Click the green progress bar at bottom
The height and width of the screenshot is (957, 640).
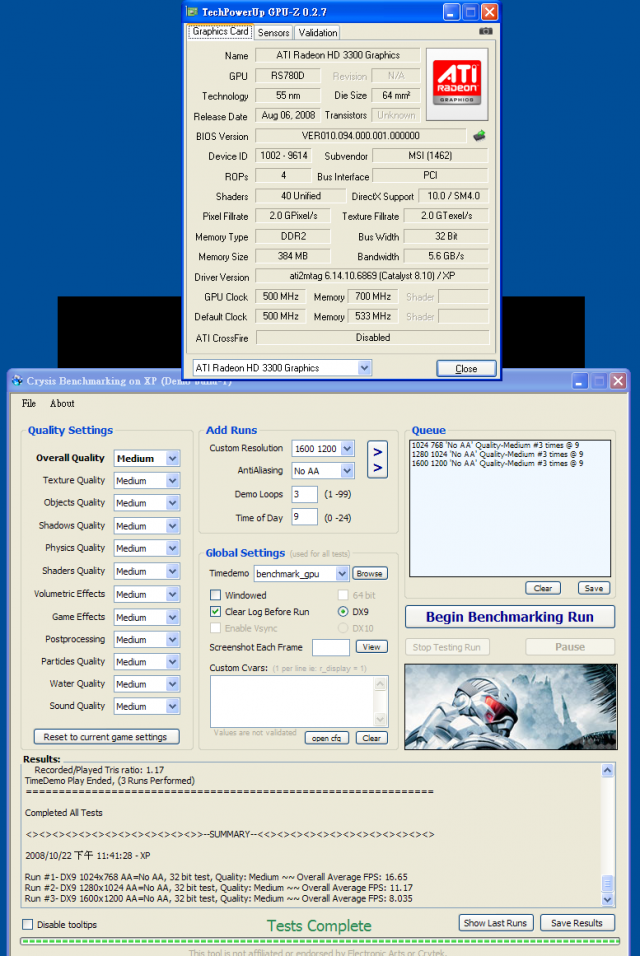click(320, 941)
